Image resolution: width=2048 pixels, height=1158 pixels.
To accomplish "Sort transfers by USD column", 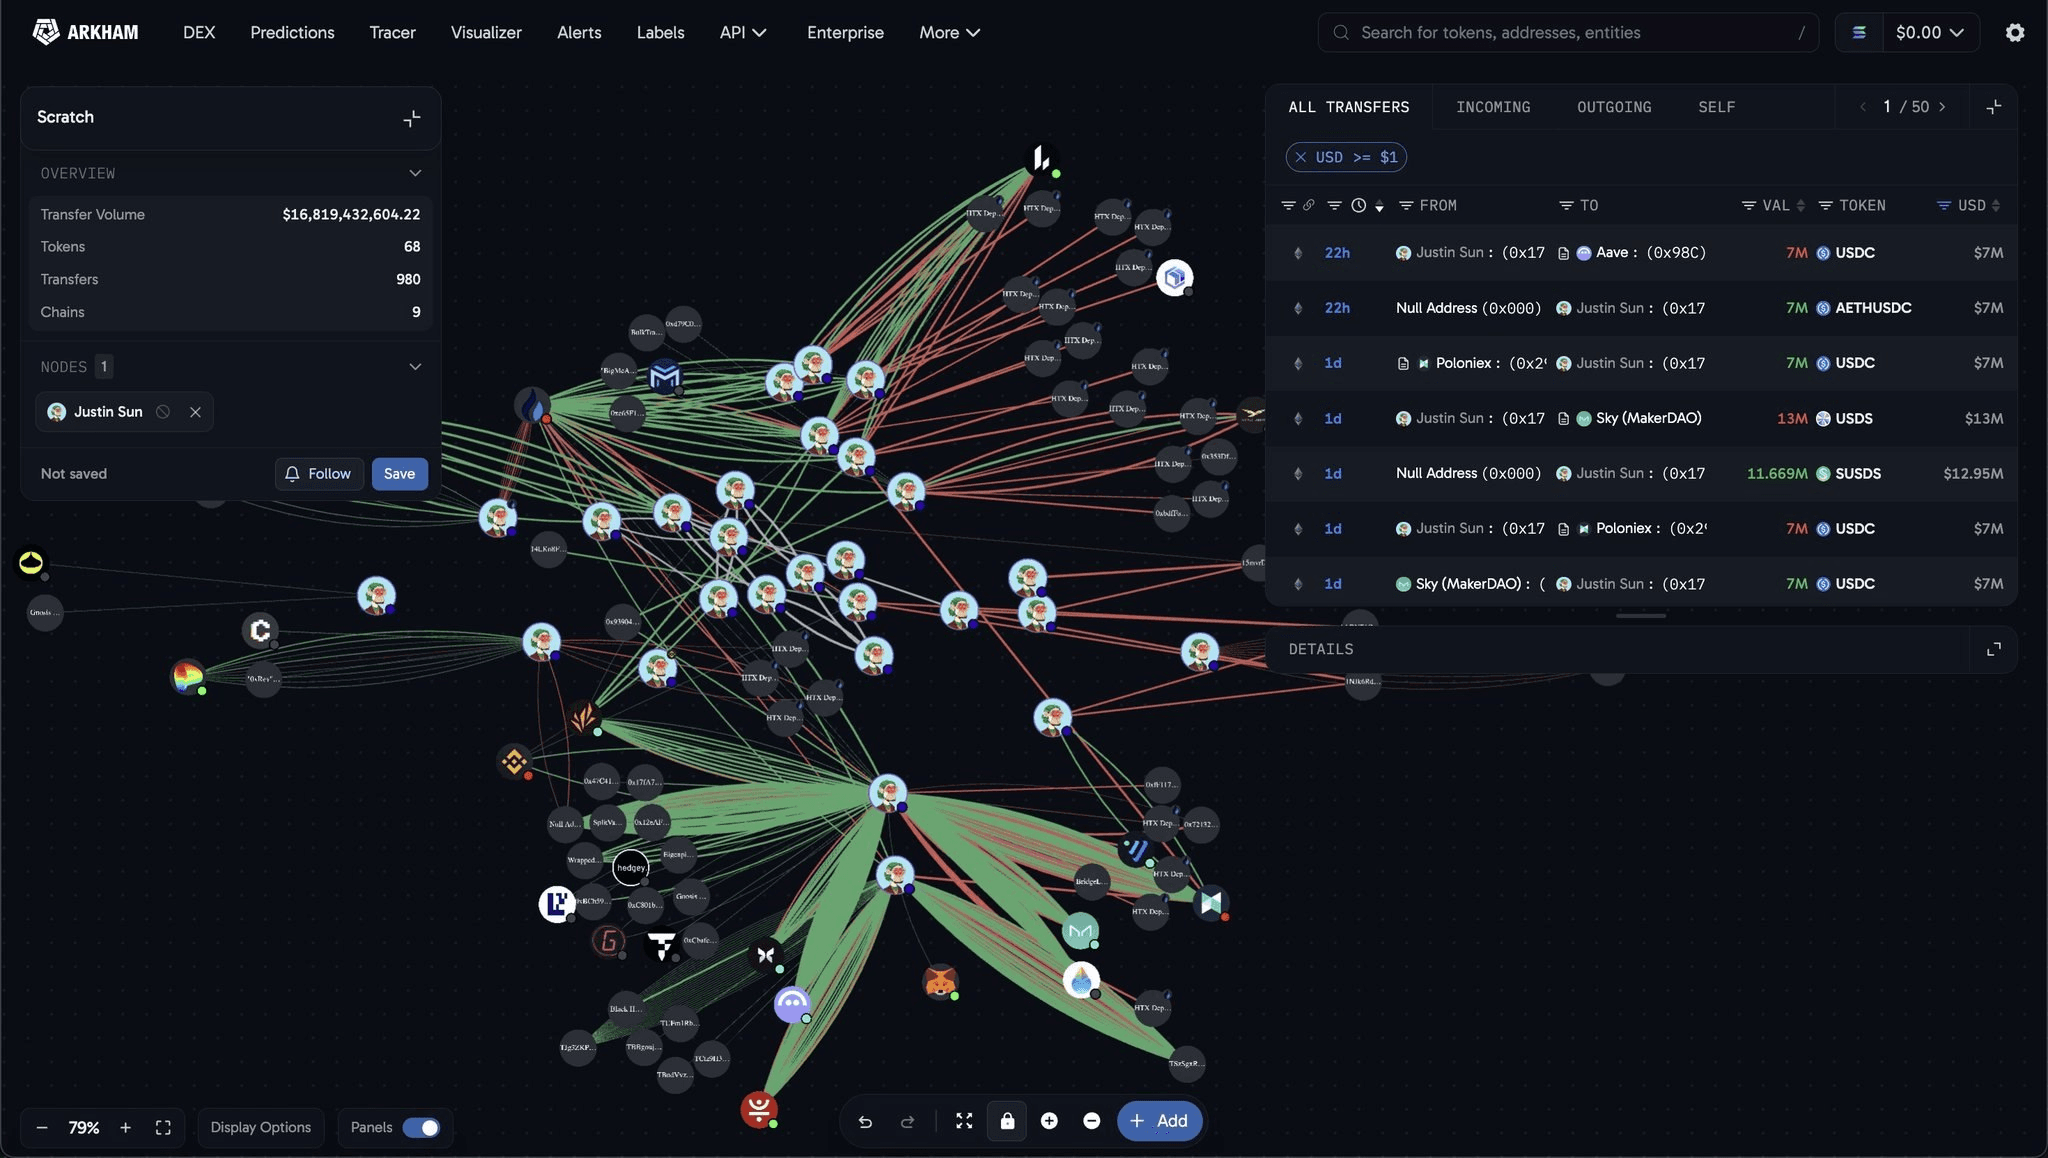I will (1995, 205).
